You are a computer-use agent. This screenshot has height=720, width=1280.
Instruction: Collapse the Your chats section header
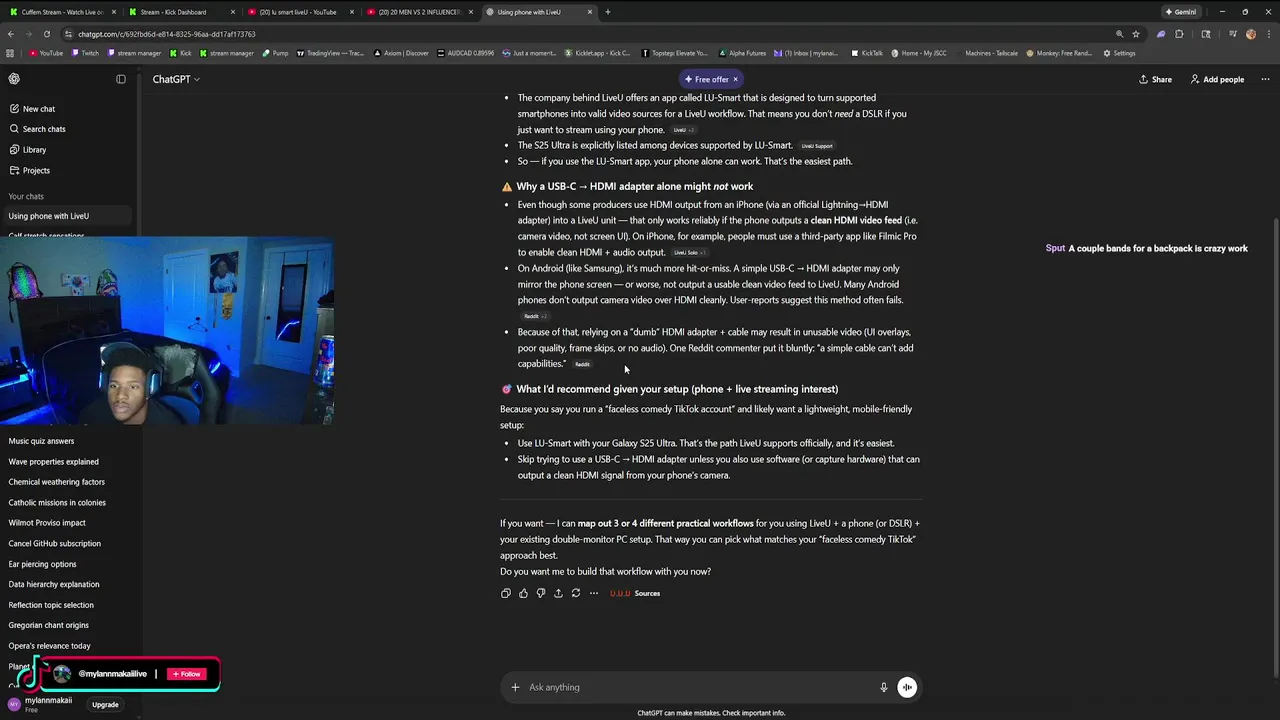[26, 196]
